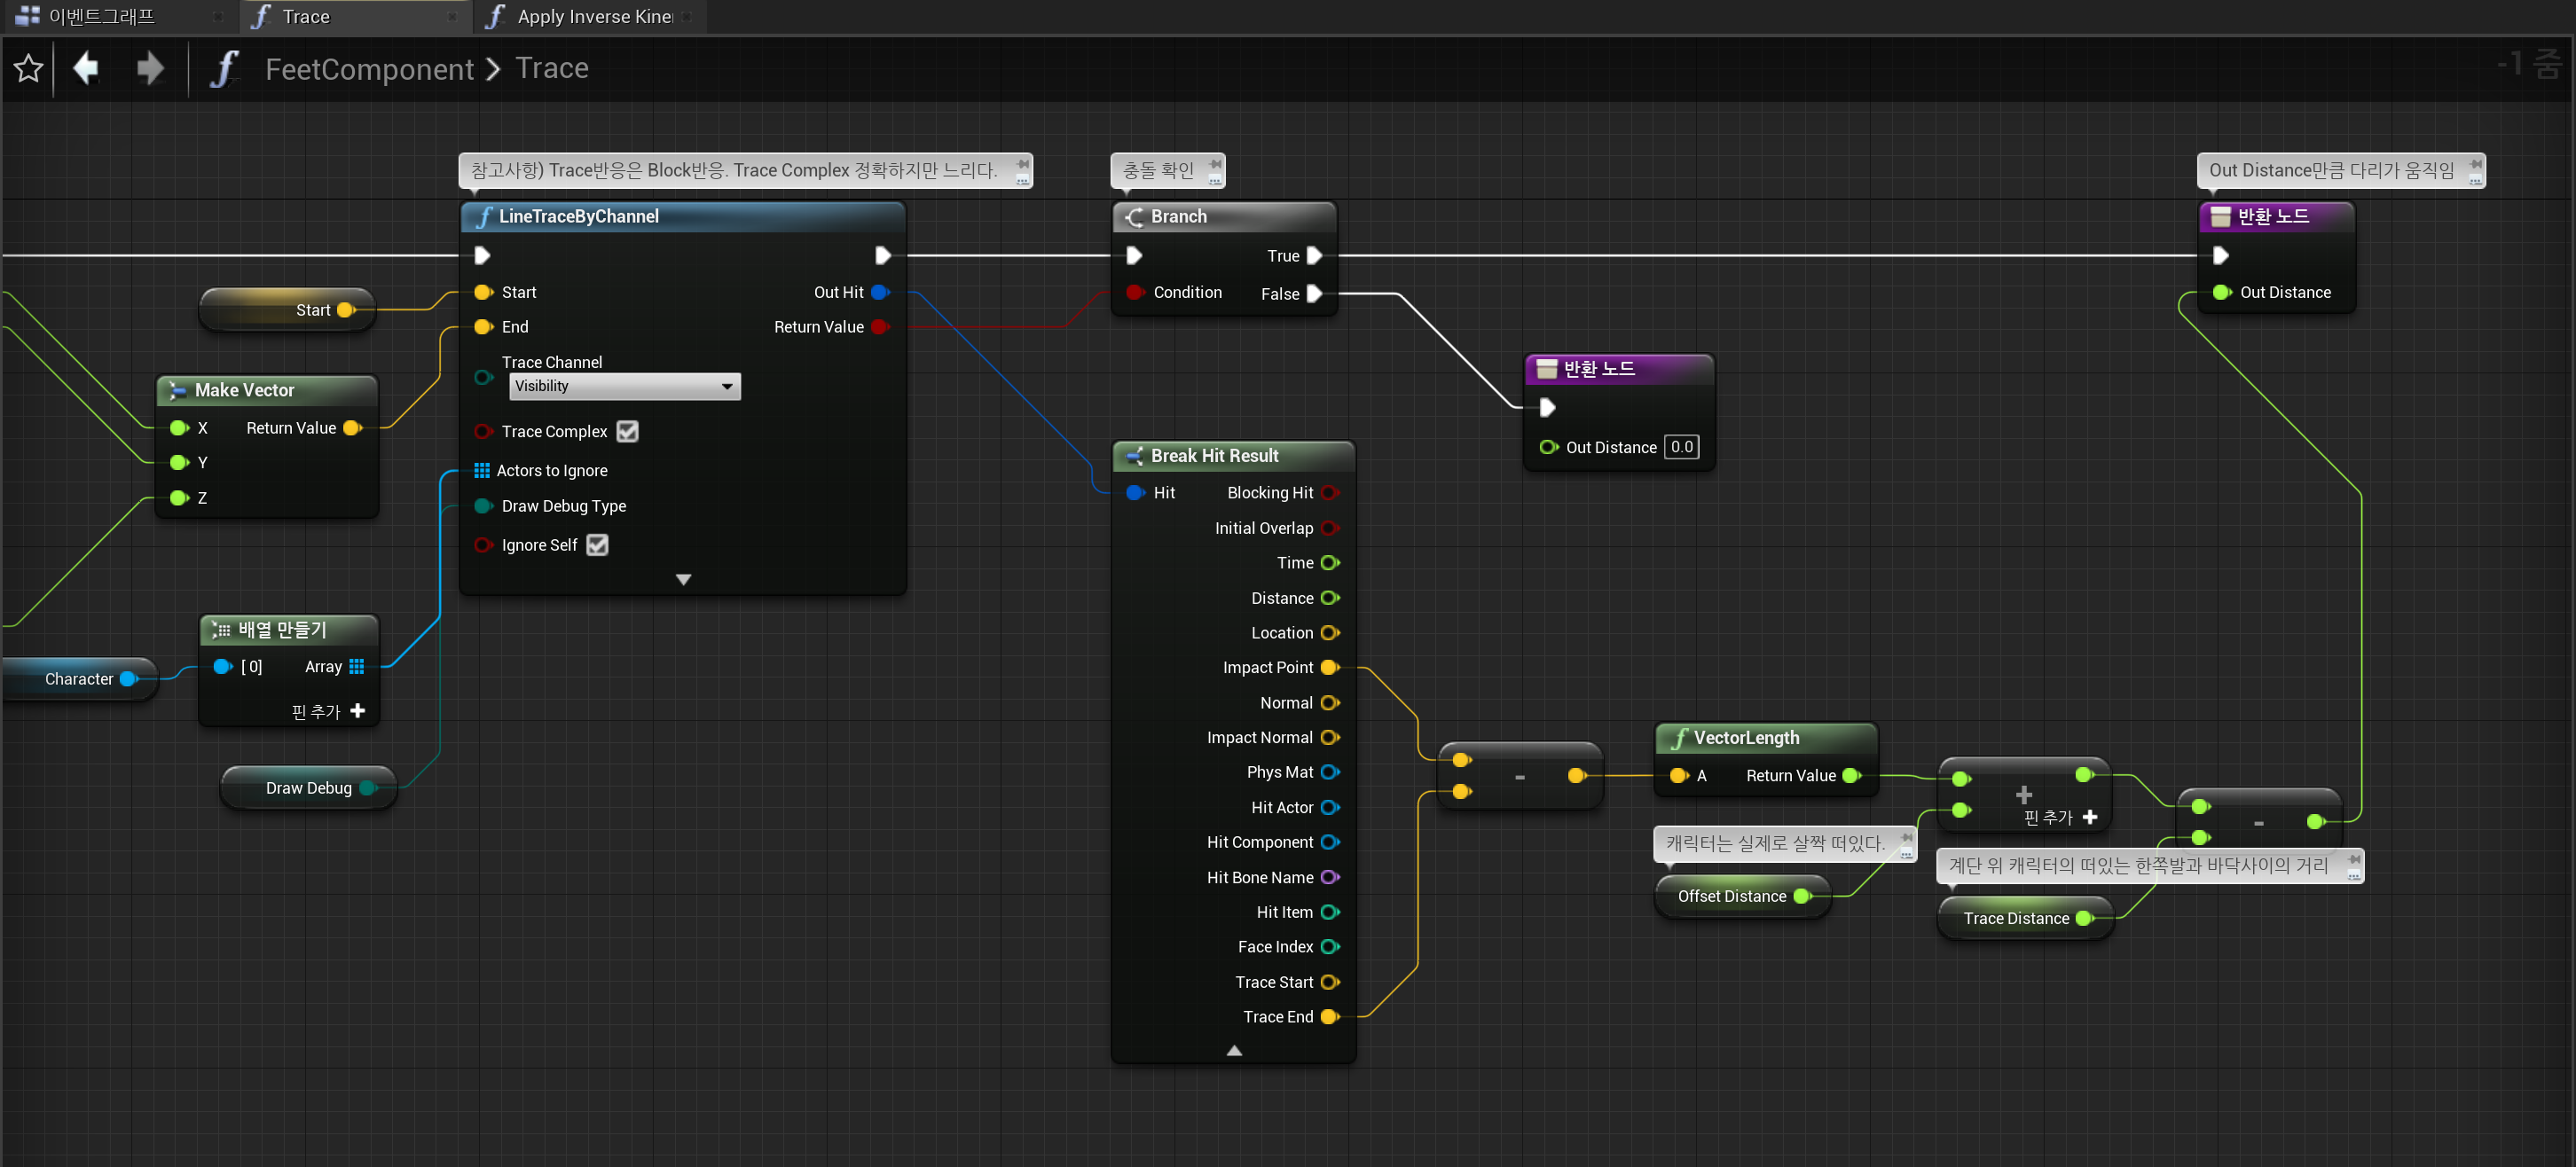Go forward with the right arrow button
The height and width of the screenshot is (1167, 2576).
pos(150,69)
